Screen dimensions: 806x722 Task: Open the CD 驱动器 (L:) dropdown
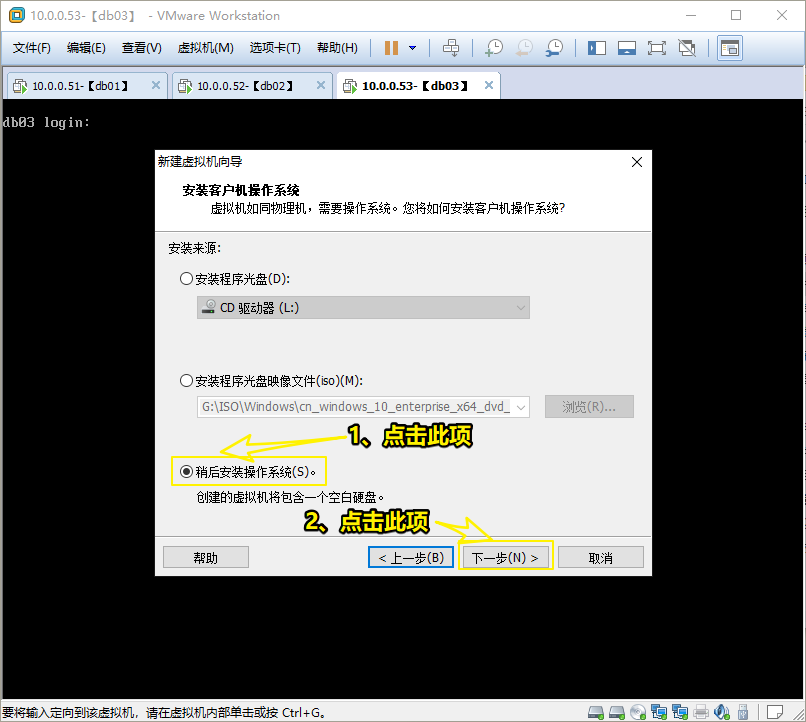(521, 307)
